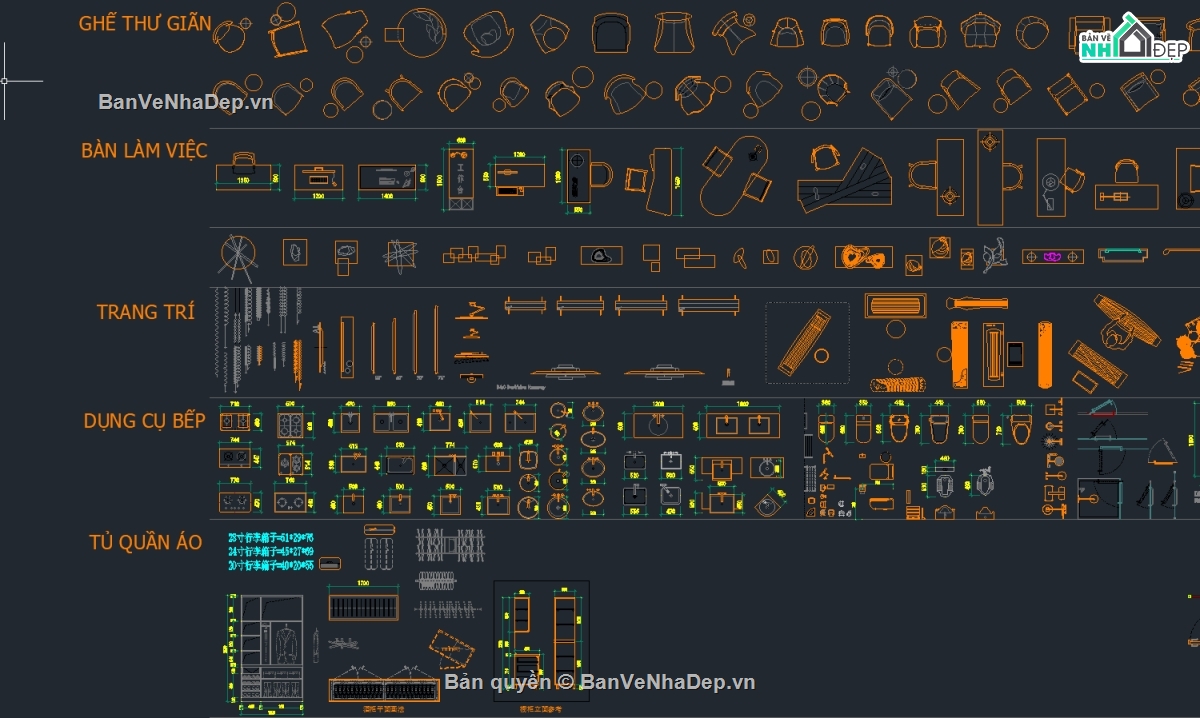The height and width of the screenshot is (718, 1200).
Task: Click the DỤNG CỤ BẾP category label
Action: (x=144, y=420)
